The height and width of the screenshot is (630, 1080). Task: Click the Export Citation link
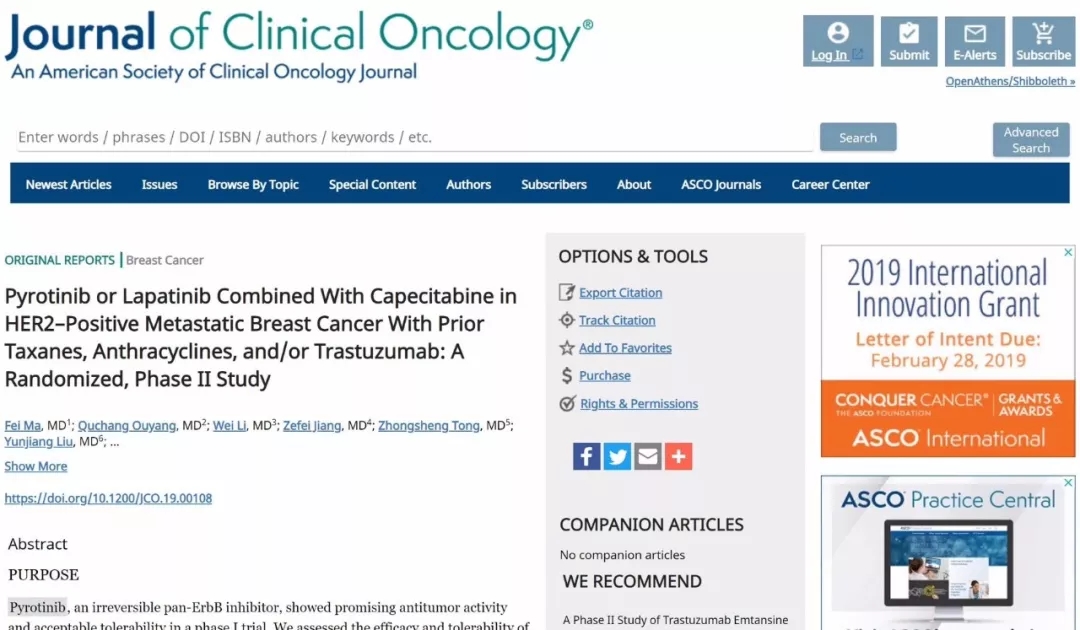(620, 293)
